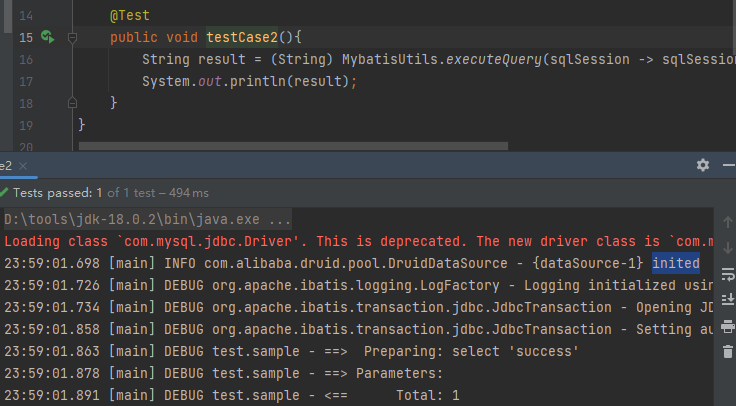This screenshot has height=406, width=736.
Task: Open the Run panel settings gear
Action: [x=703, y=165]
